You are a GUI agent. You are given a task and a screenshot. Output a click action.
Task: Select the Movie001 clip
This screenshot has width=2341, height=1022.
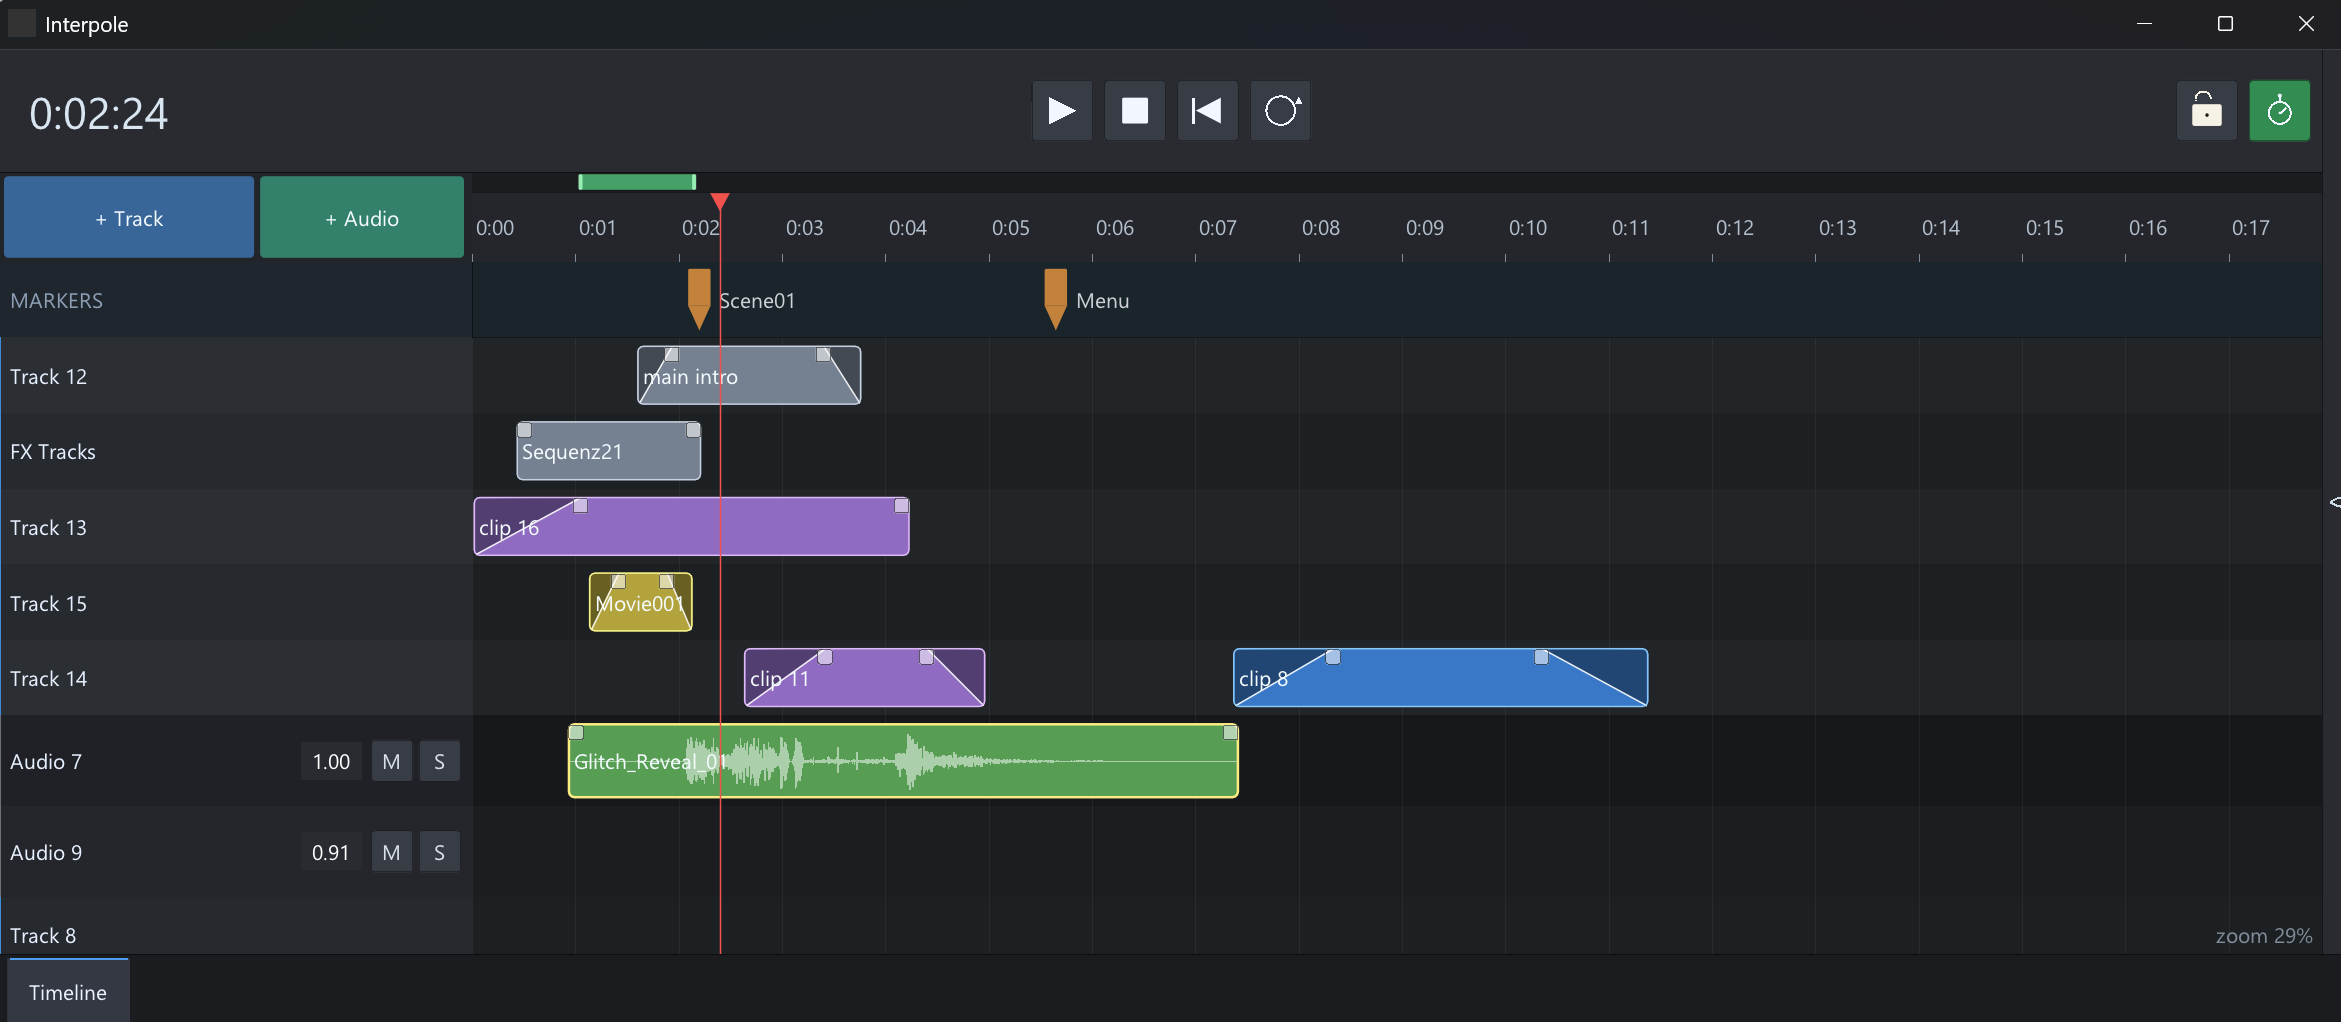tap(640, 603)
